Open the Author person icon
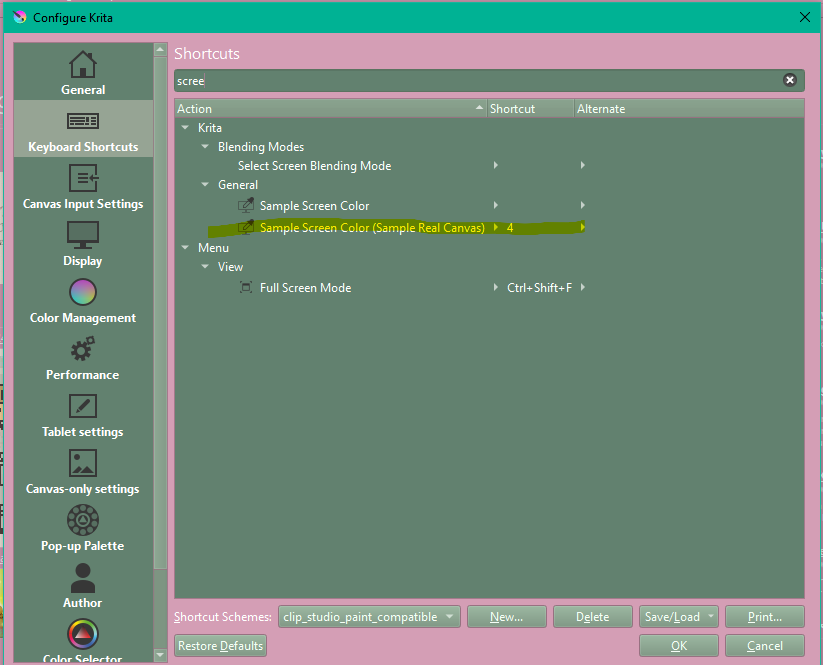823x665 pixels. [83, 578]
